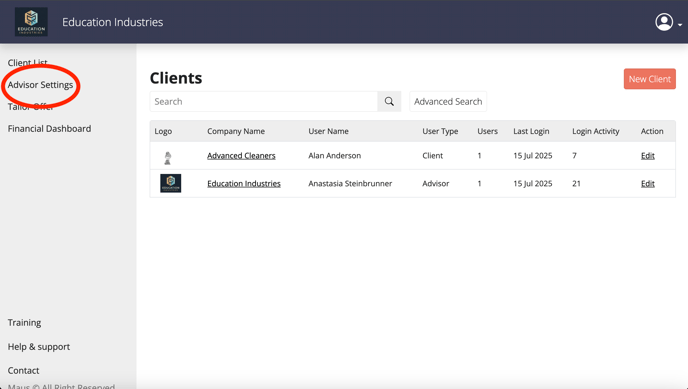Open Help & support

(39, 346)
